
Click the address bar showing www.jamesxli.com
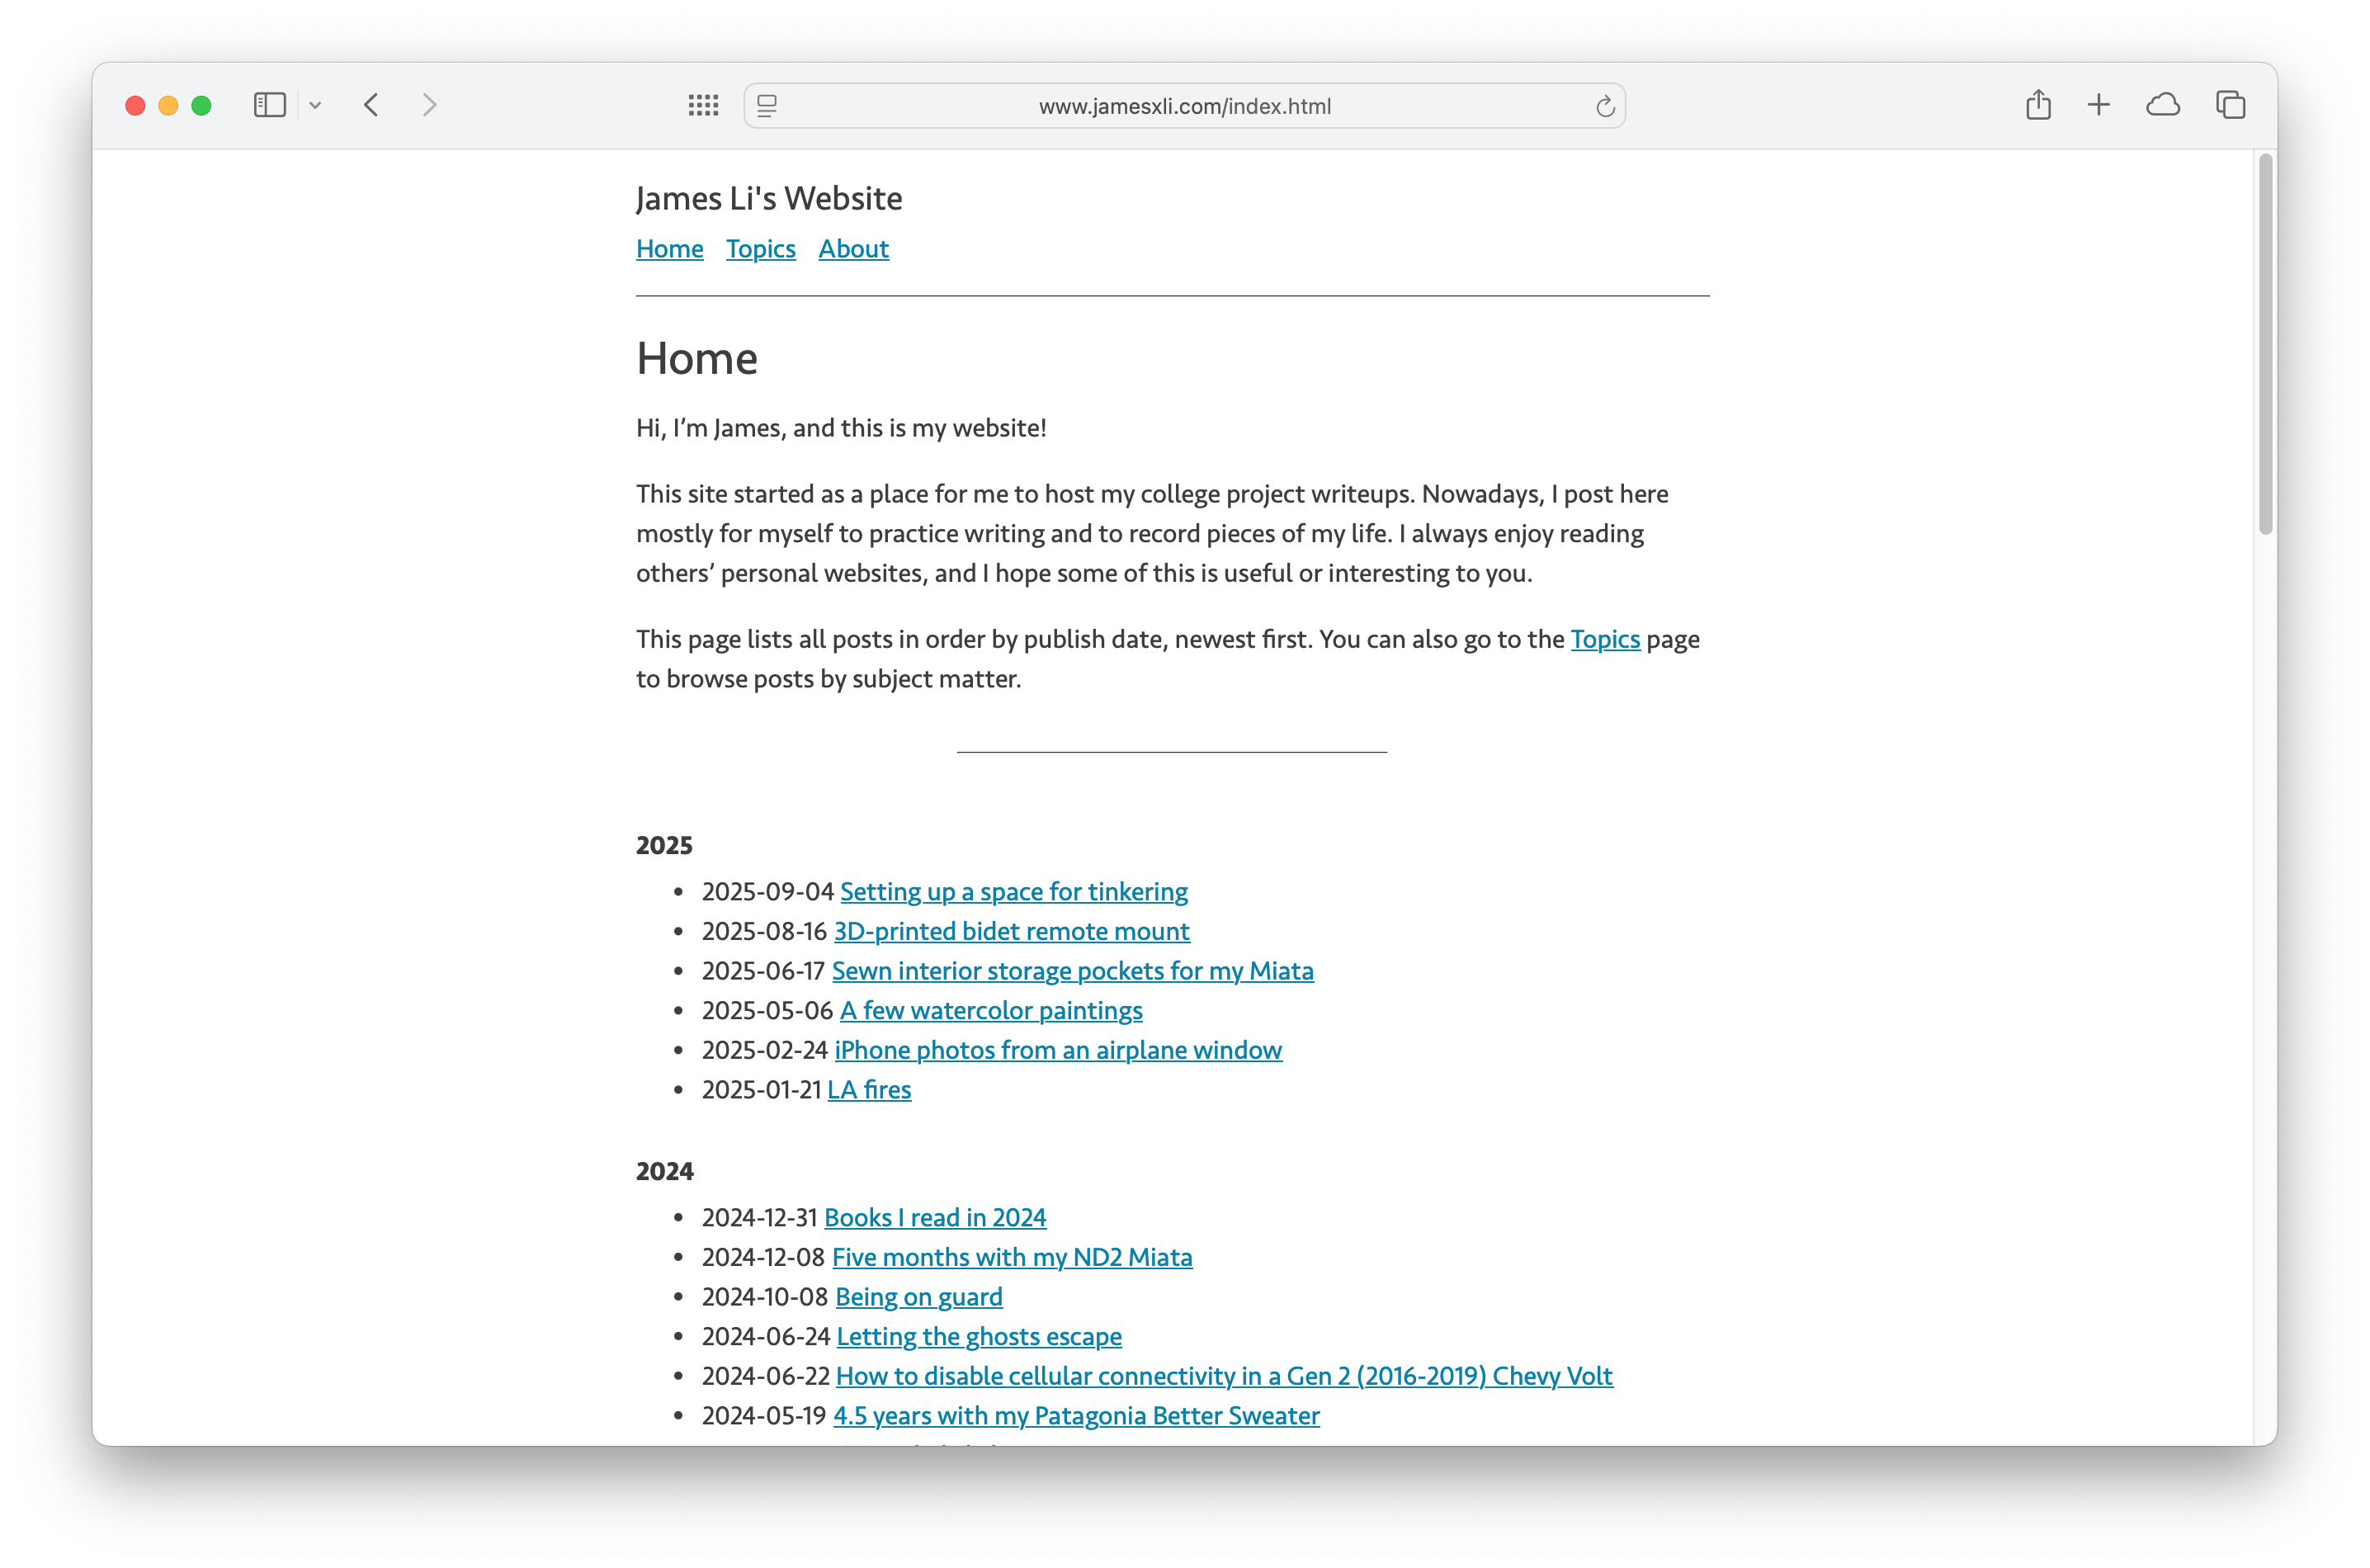coord(1184,106)
